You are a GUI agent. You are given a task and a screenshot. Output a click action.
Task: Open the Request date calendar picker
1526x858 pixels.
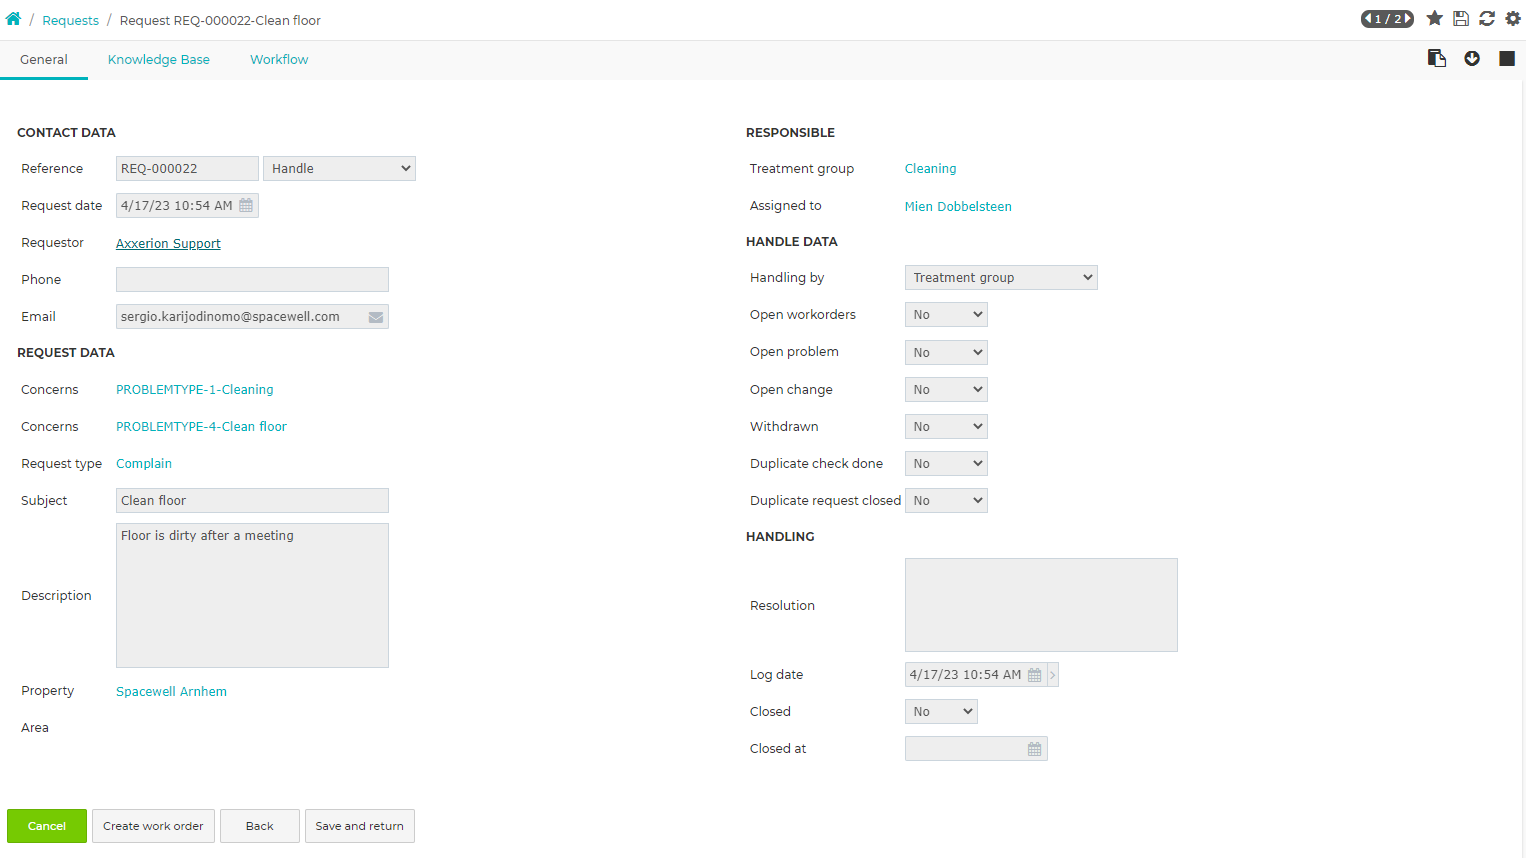(246, 205)
